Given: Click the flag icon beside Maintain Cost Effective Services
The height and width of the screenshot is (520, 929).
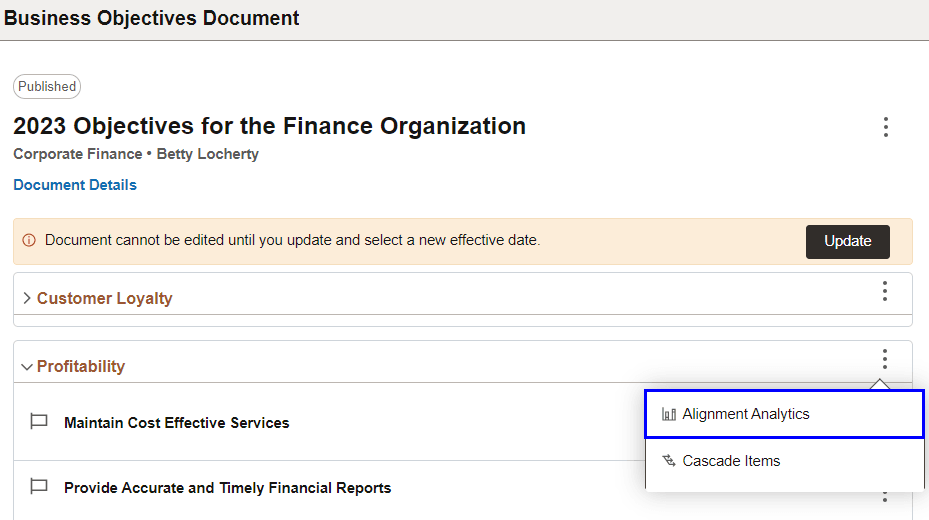Looking at the screenshot, I should pyautogui.click(x=39, y=422).
